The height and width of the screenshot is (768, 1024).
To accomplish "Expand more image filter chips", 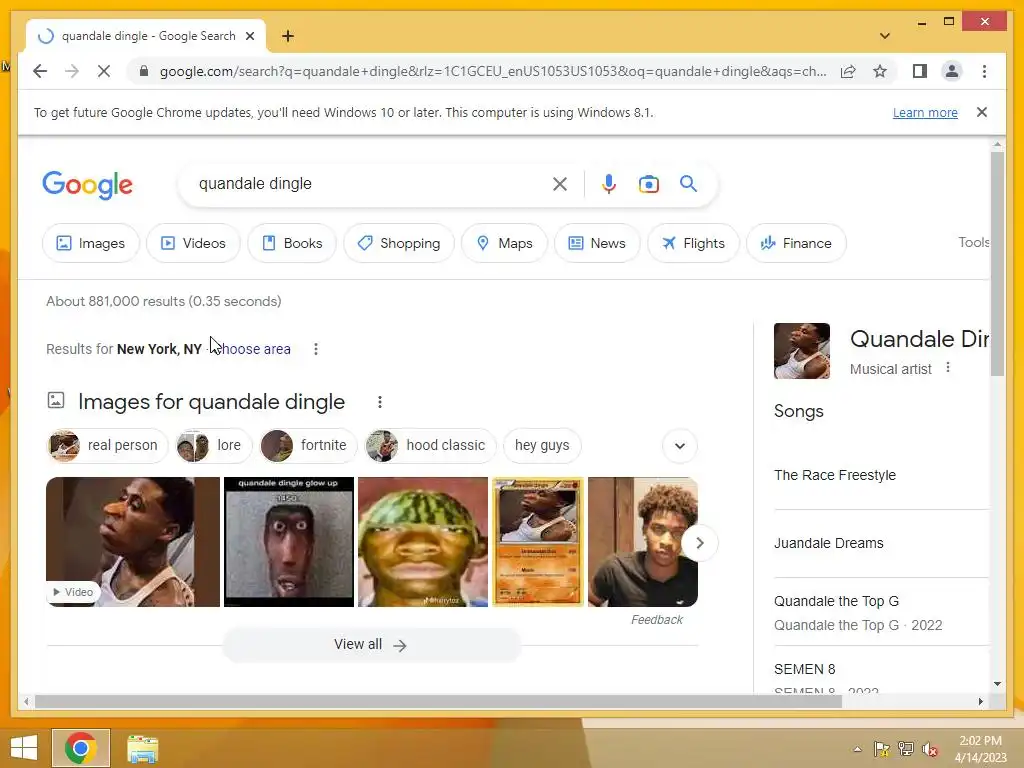I will click(680, 446).
